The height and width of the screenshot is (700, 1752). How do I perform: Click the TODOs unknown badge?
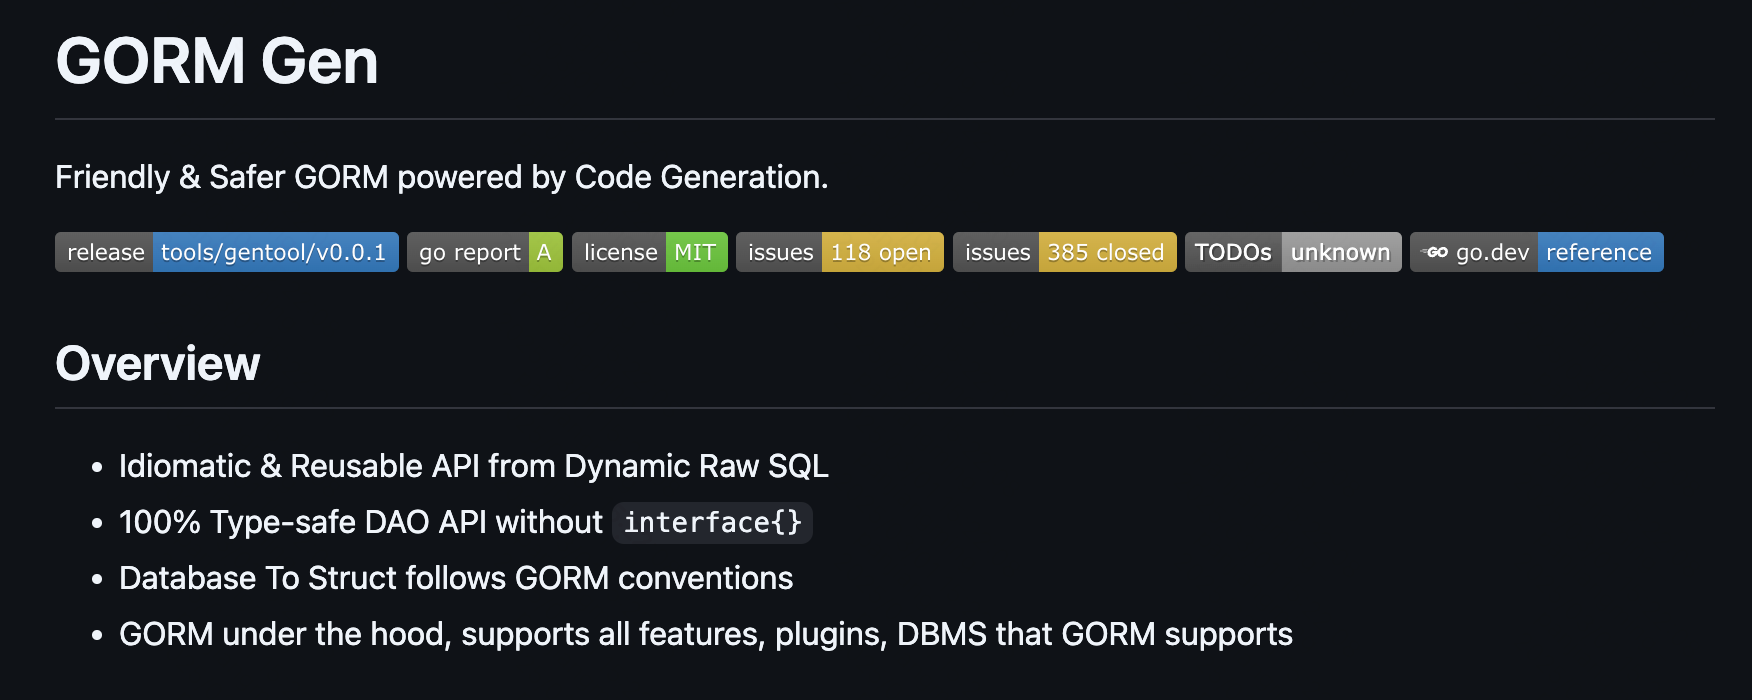(1292, 252)
